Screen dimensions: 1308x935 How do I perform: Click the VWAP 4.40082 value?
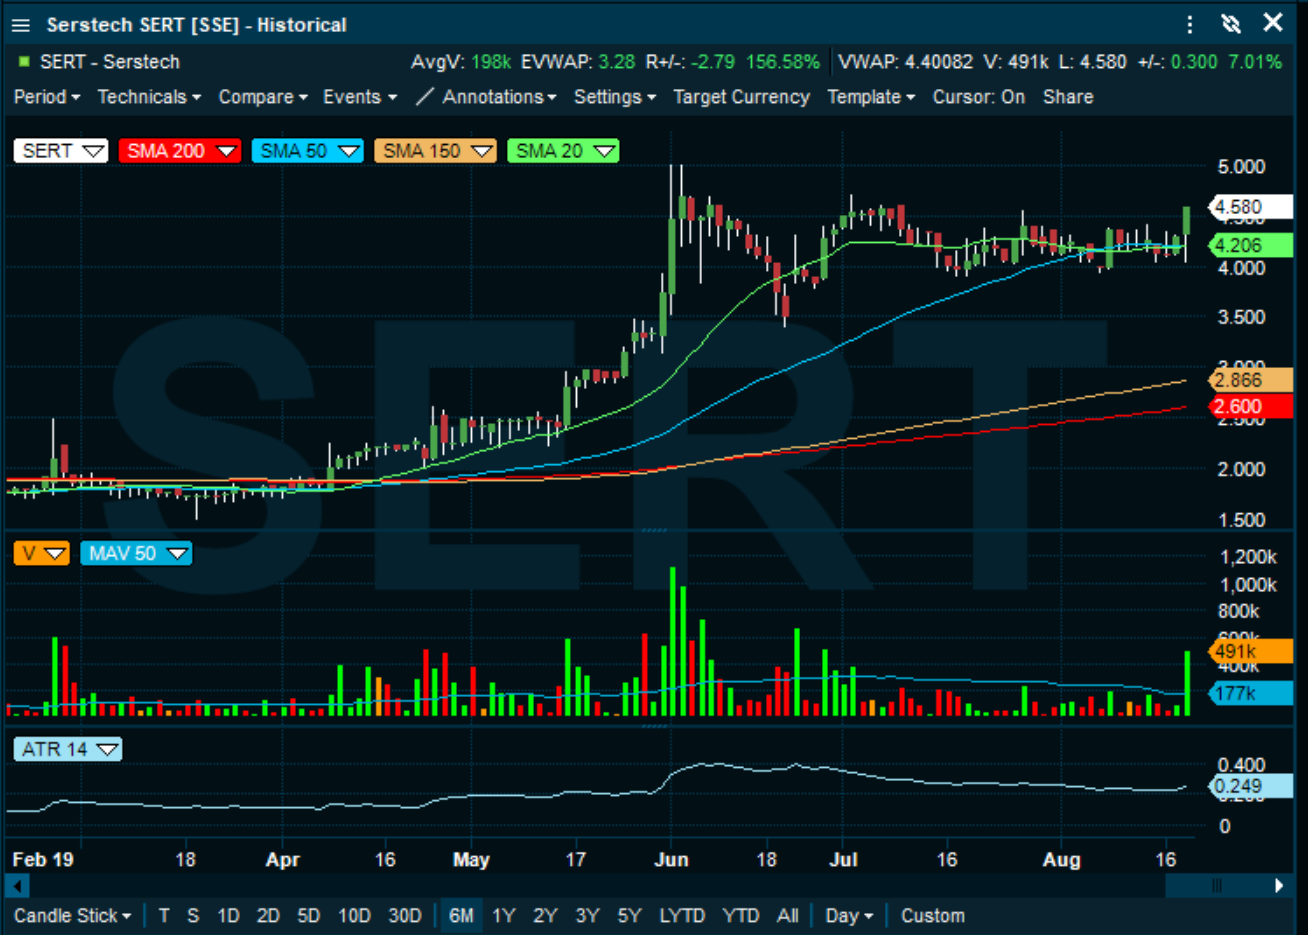click(939, 62)
